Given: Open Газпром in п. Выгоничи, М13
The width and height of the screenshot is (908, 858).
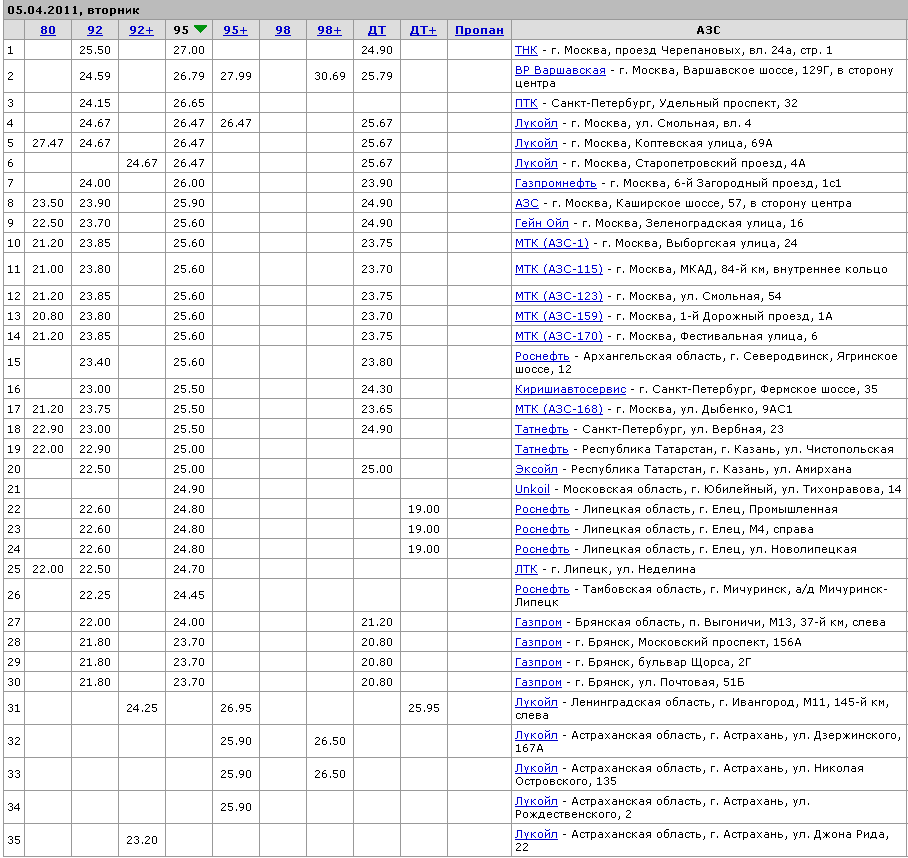Looking at the screenshot, I should [x=539, y=622].
